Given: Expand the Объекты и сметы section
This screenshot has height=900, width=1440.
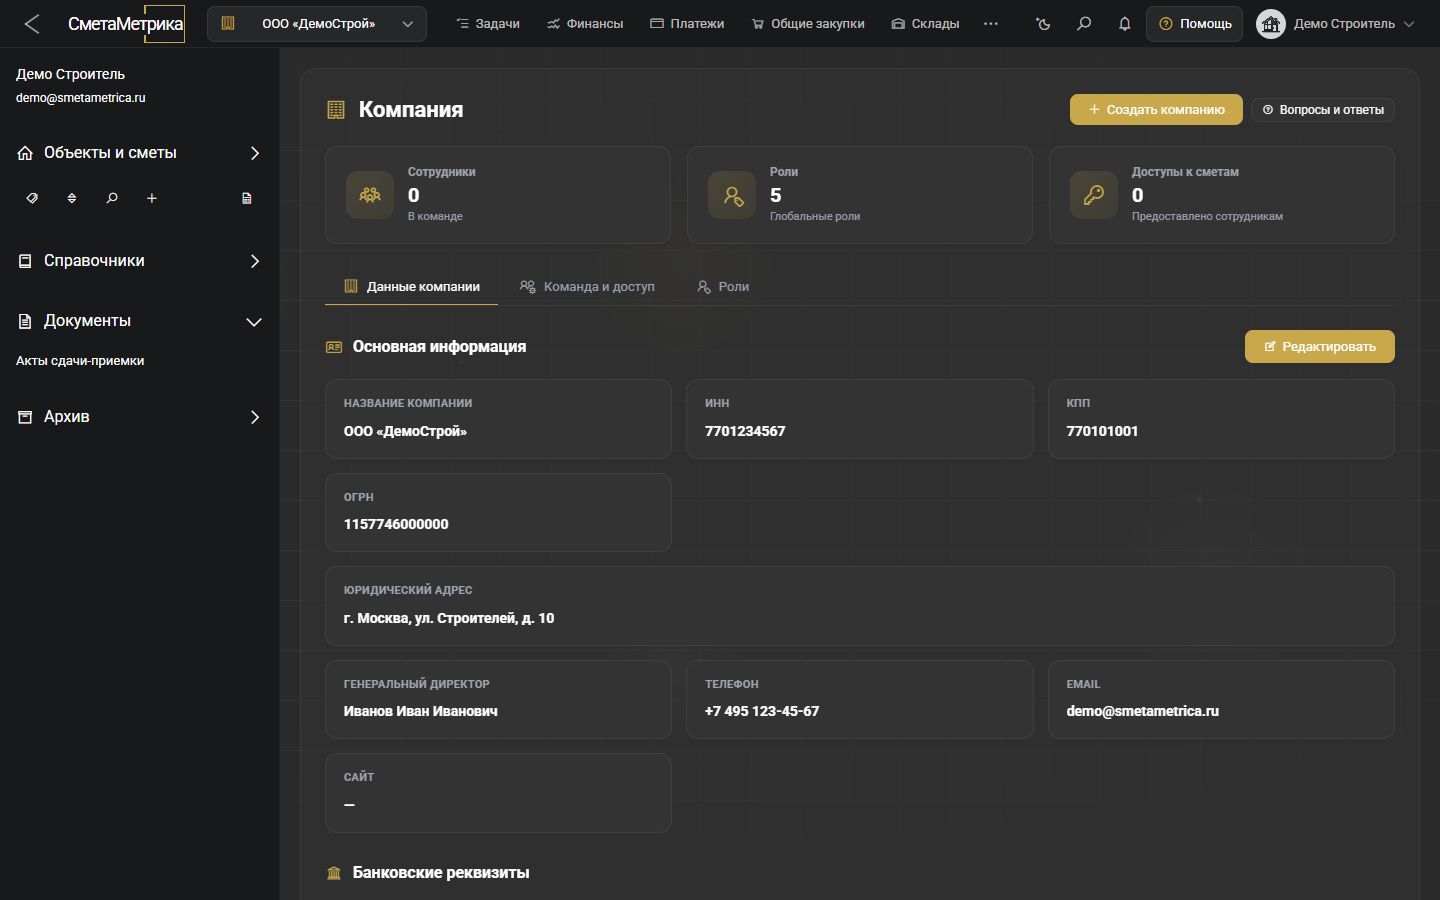Looking at the screenshot, I should click(x=255, y=153).
